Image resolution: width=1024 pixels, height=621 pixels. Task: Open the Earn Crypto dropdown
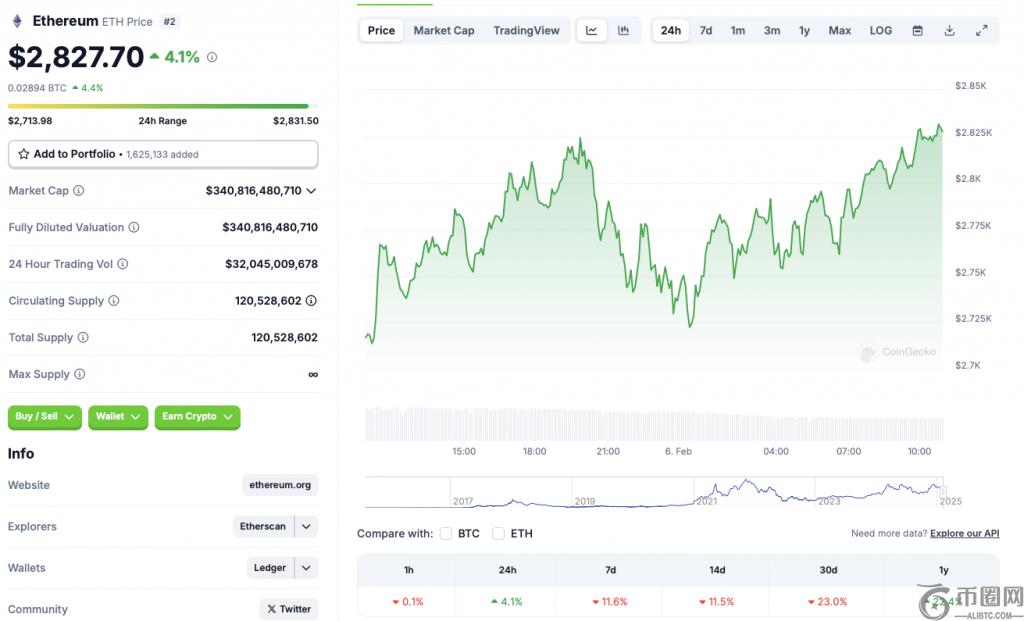click(197, 417)
